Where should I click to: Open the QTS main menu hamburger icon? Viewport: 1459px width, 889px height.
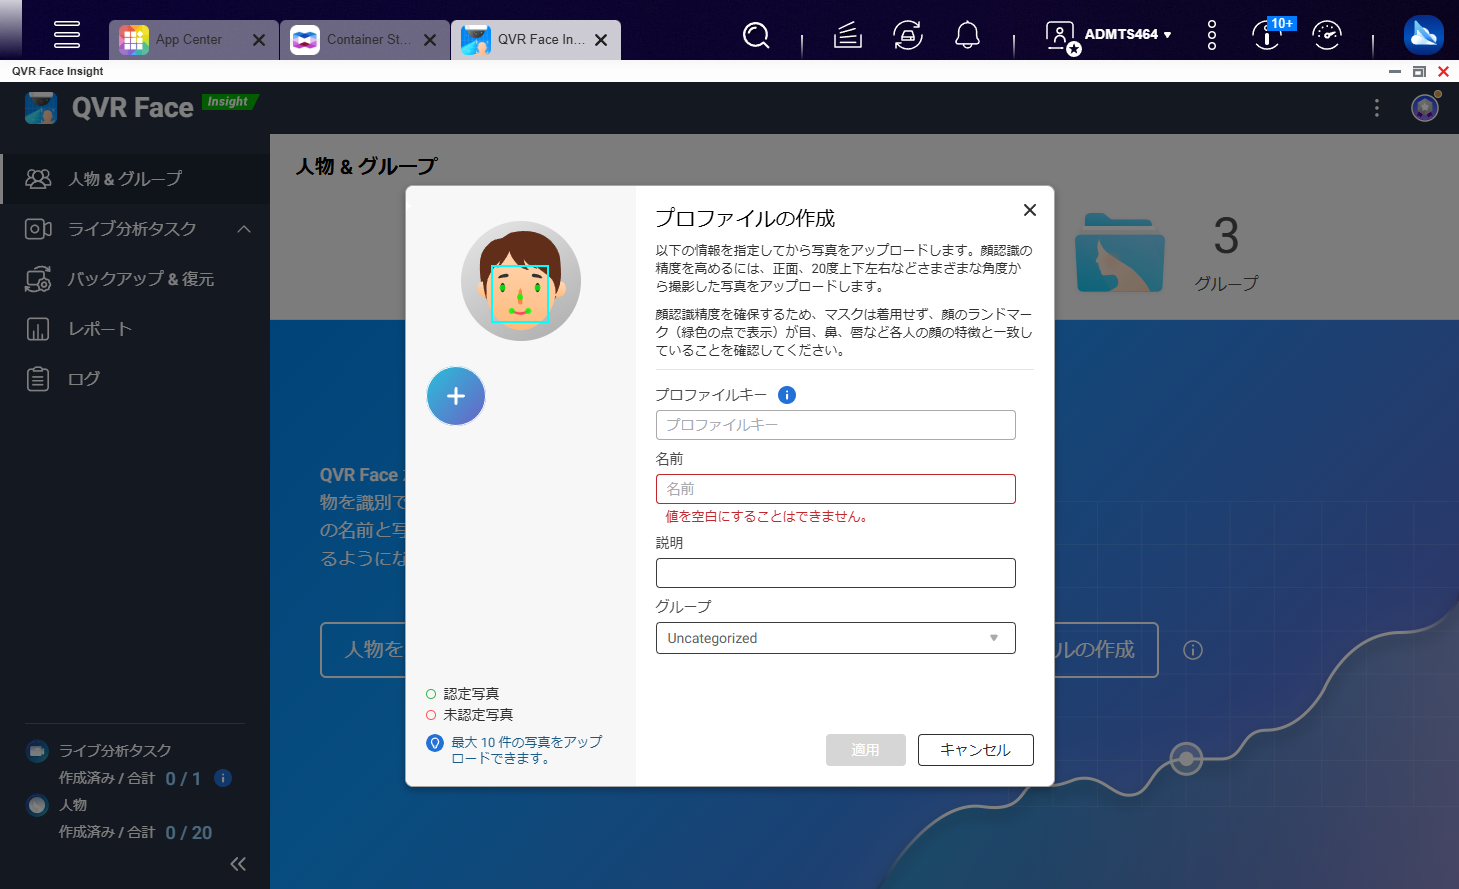click(67, 35)
